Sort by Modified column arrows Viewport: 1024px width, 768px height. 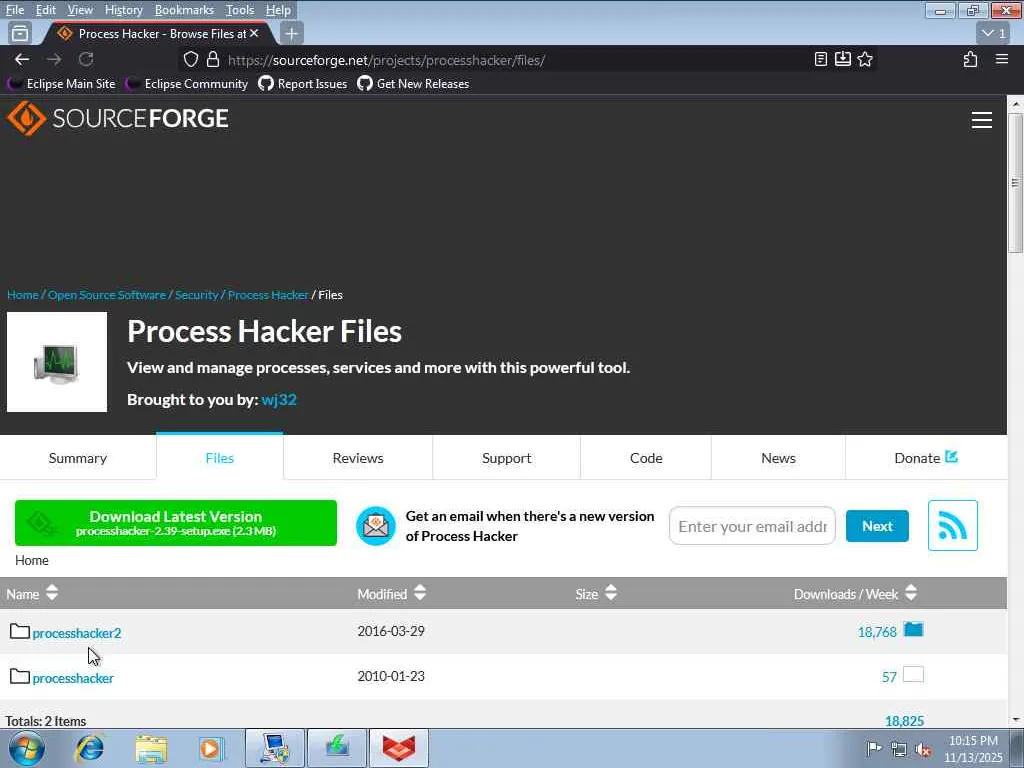420,593
